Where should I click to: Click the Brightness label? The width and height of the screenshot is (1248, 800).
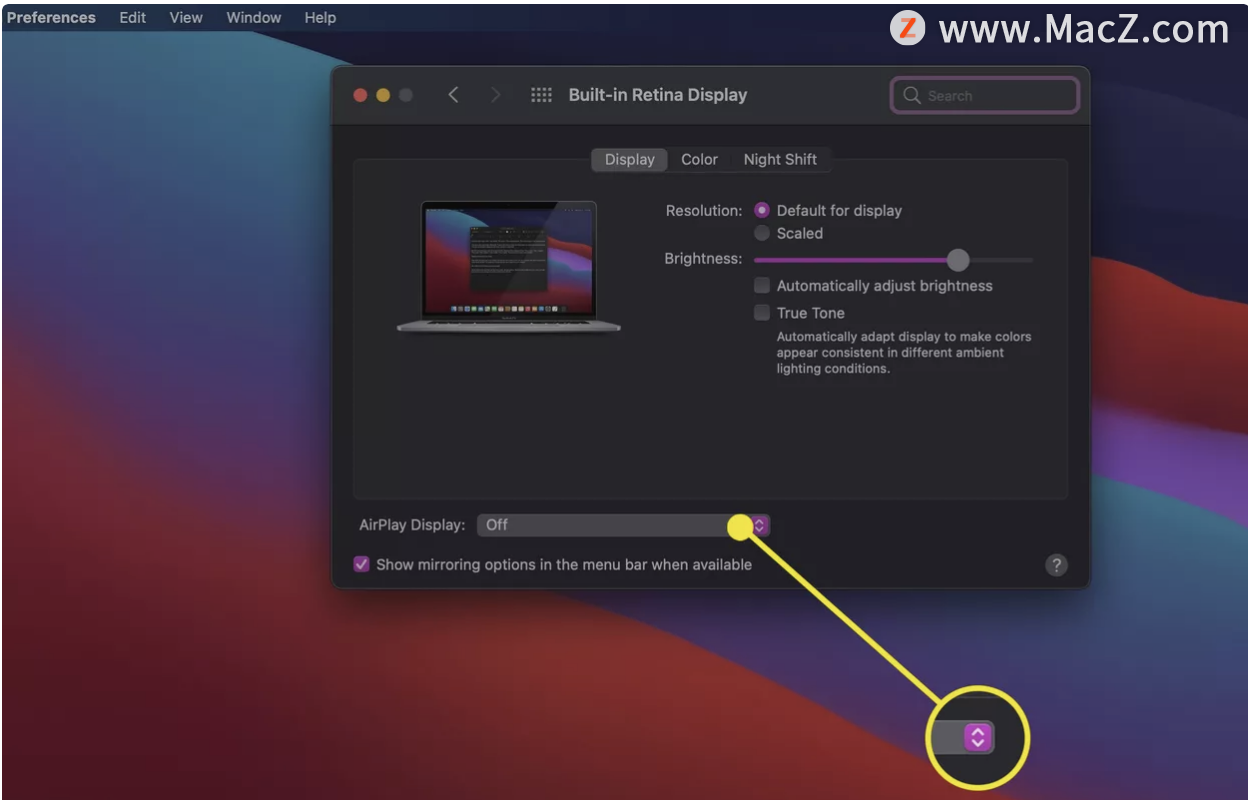(703, 259)
